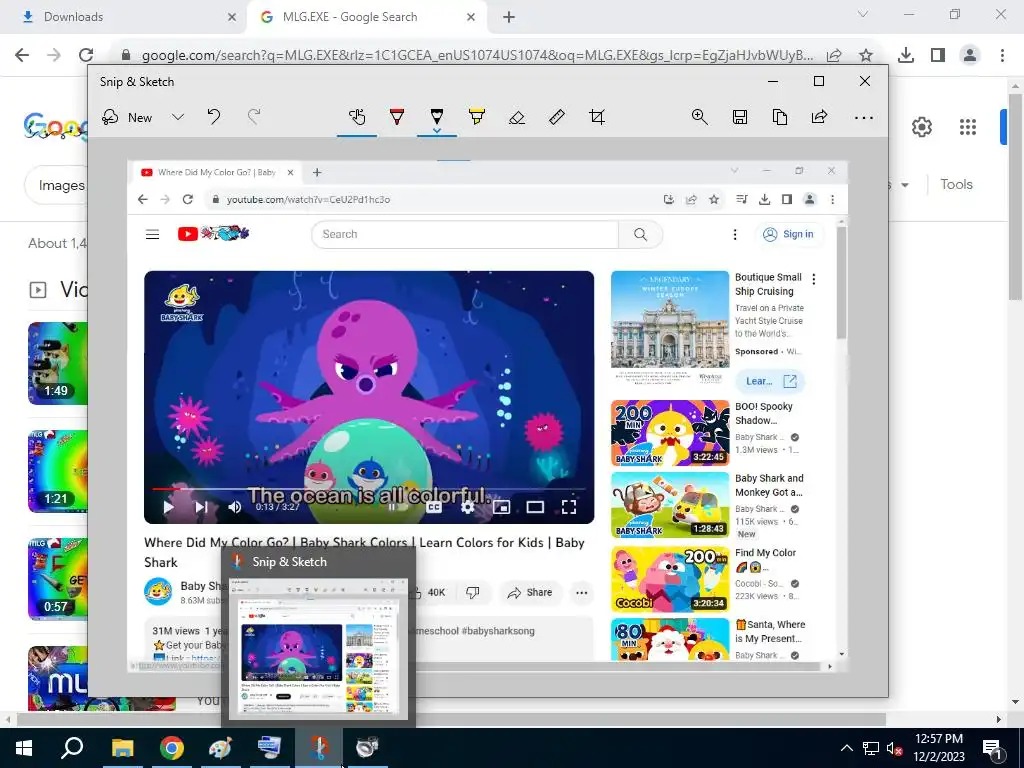Open the Windows Start menu
The height and width of the screenshot is (768, 1024).
24,748
